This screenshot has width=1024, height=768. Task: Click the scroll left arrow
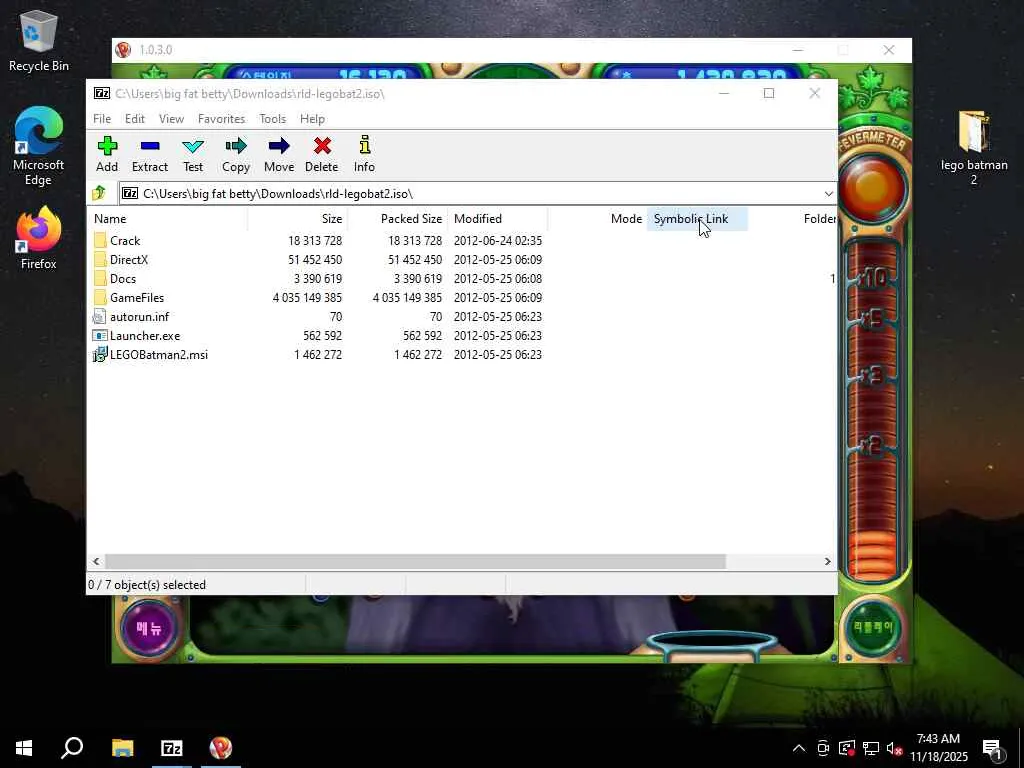[x=96, y=561]
